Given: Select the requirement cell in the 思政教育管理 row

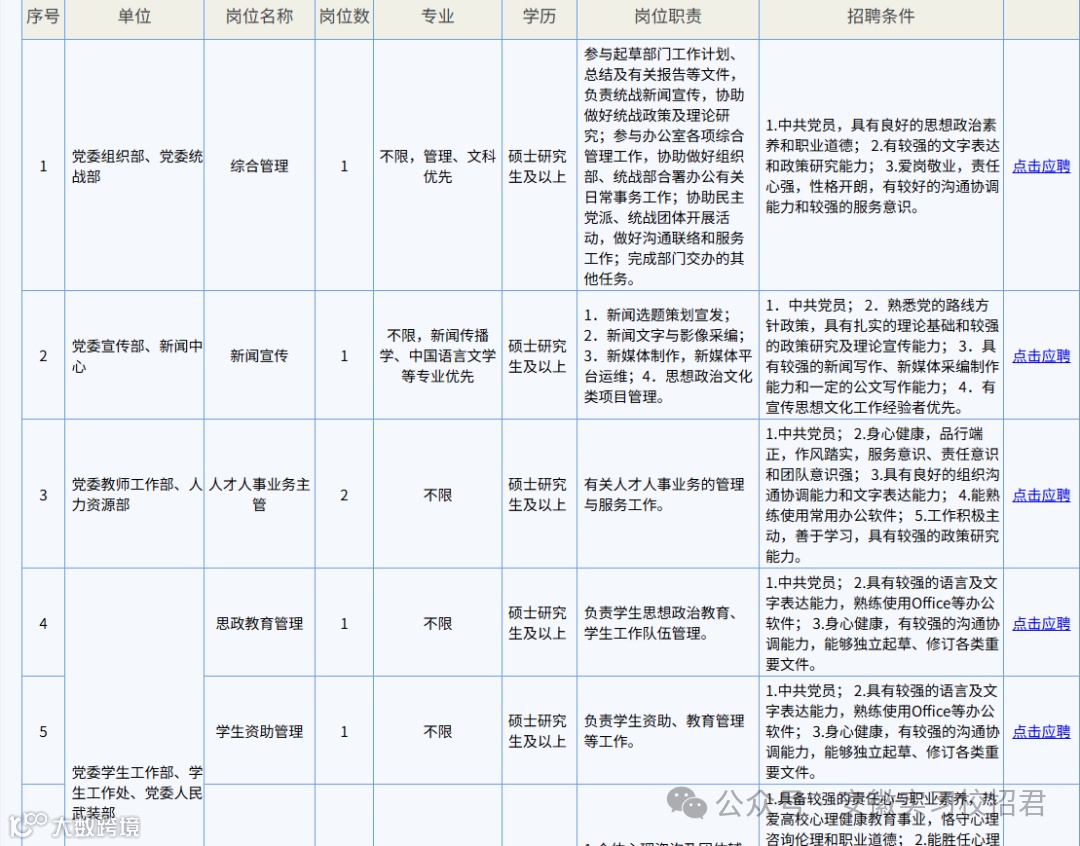Looking at the screenshot, I should [x=881, y=623].
